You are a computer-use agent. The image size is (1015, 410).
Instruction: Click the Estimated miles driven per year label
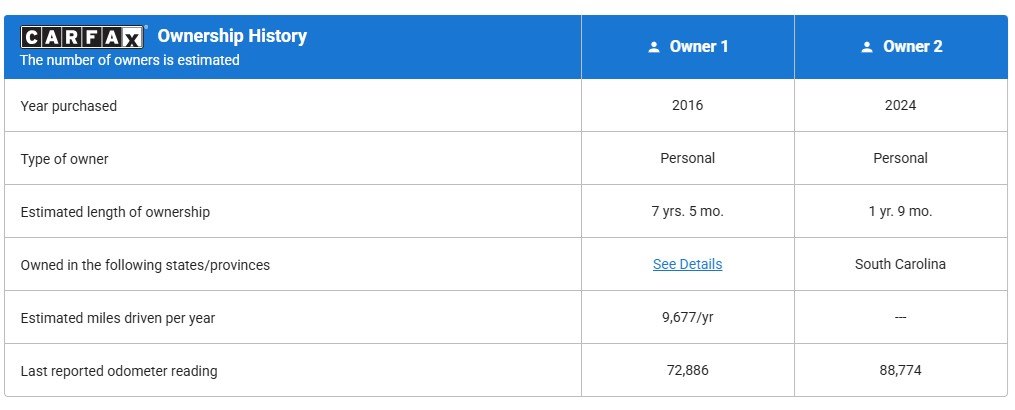click(117, 319)
